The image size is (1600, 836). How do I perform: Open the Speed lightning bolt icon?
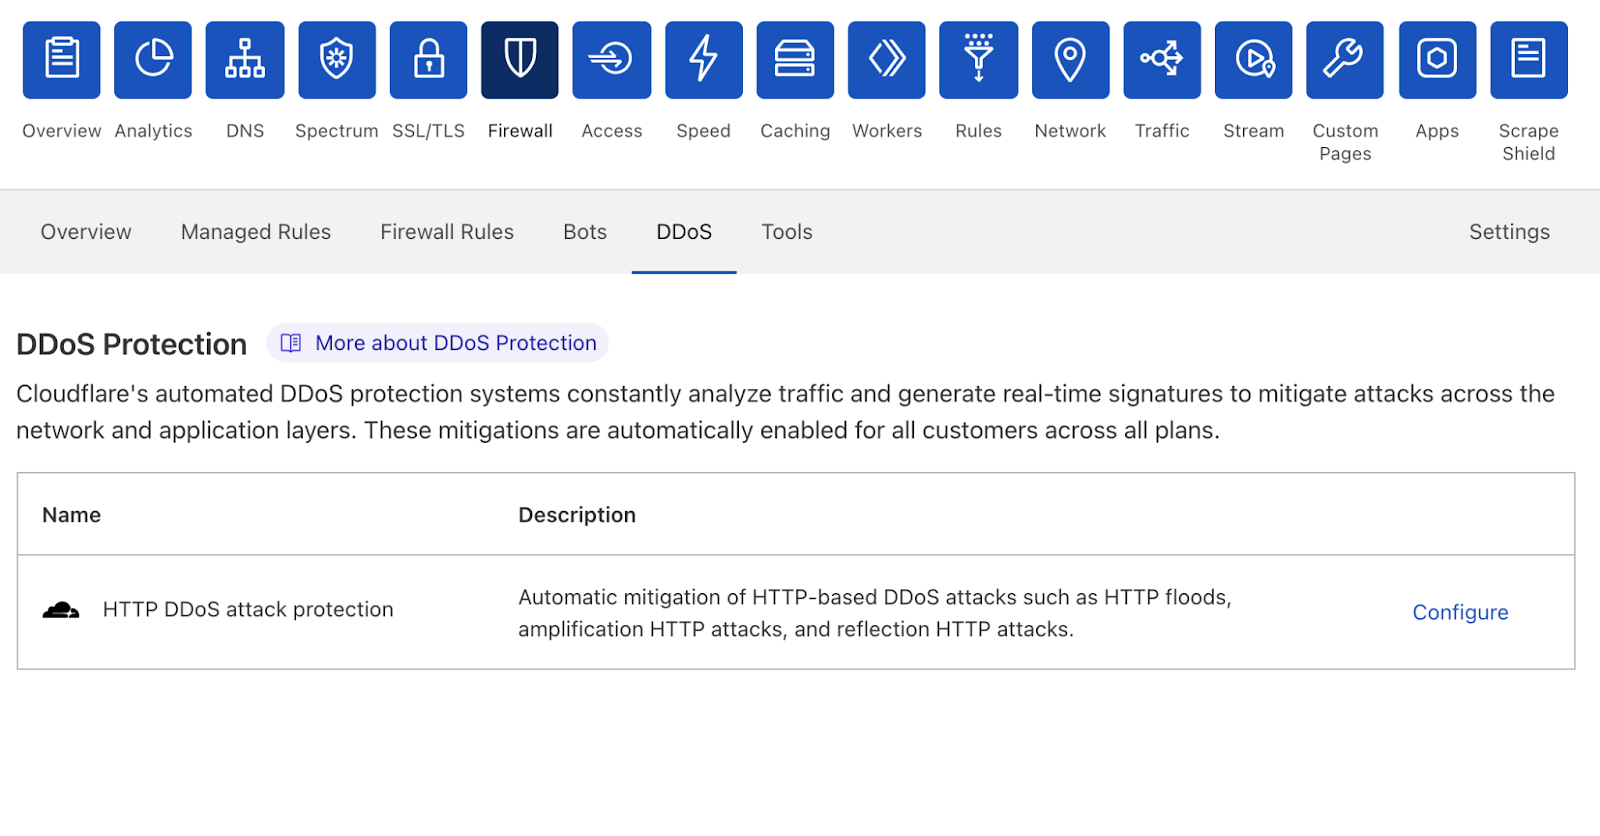(703, 60)
